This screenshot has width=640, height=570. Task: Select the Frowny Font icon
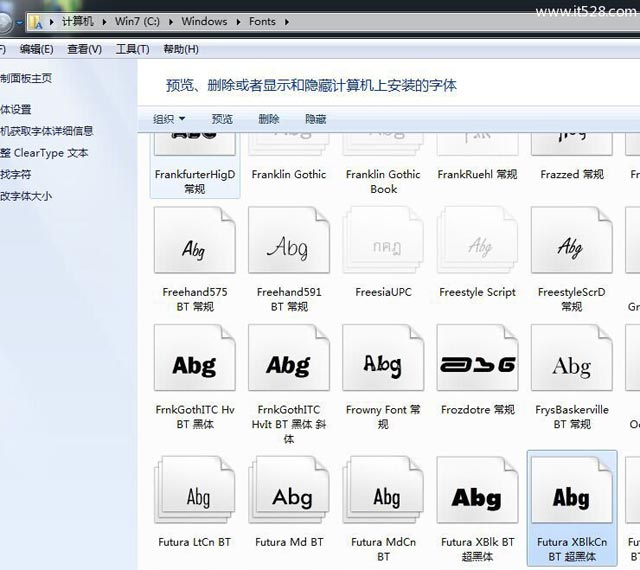pyautogui.click(x=383, y=358)
